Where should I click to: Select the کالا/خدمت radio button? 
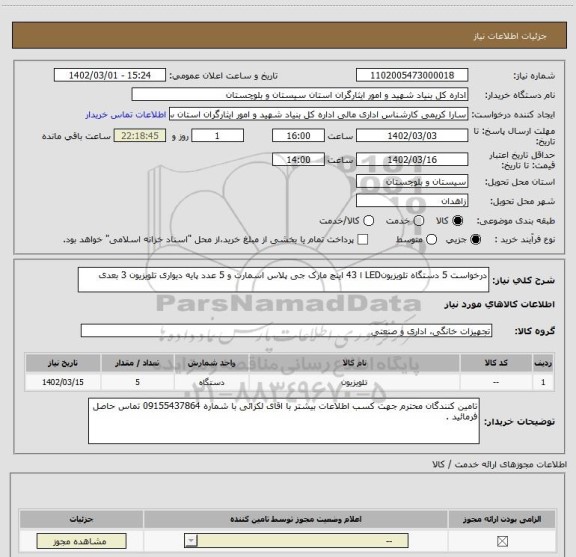[x=368, y=221]
